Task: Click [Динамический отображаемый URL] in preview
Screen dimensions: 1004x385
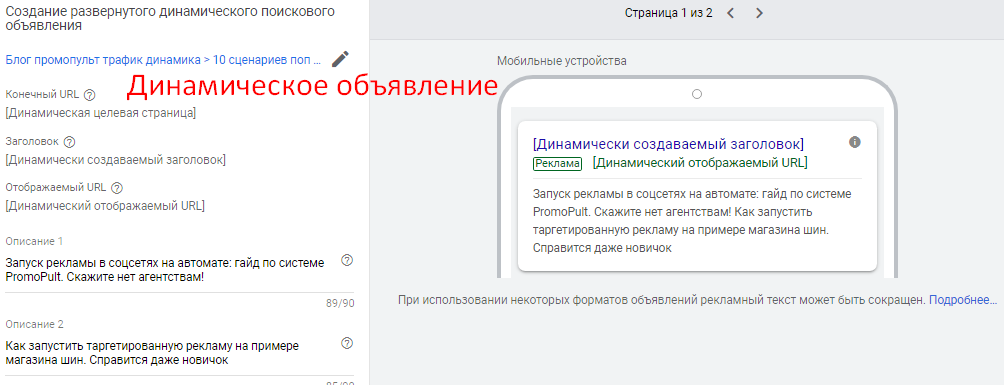Action: pos(700,163)
